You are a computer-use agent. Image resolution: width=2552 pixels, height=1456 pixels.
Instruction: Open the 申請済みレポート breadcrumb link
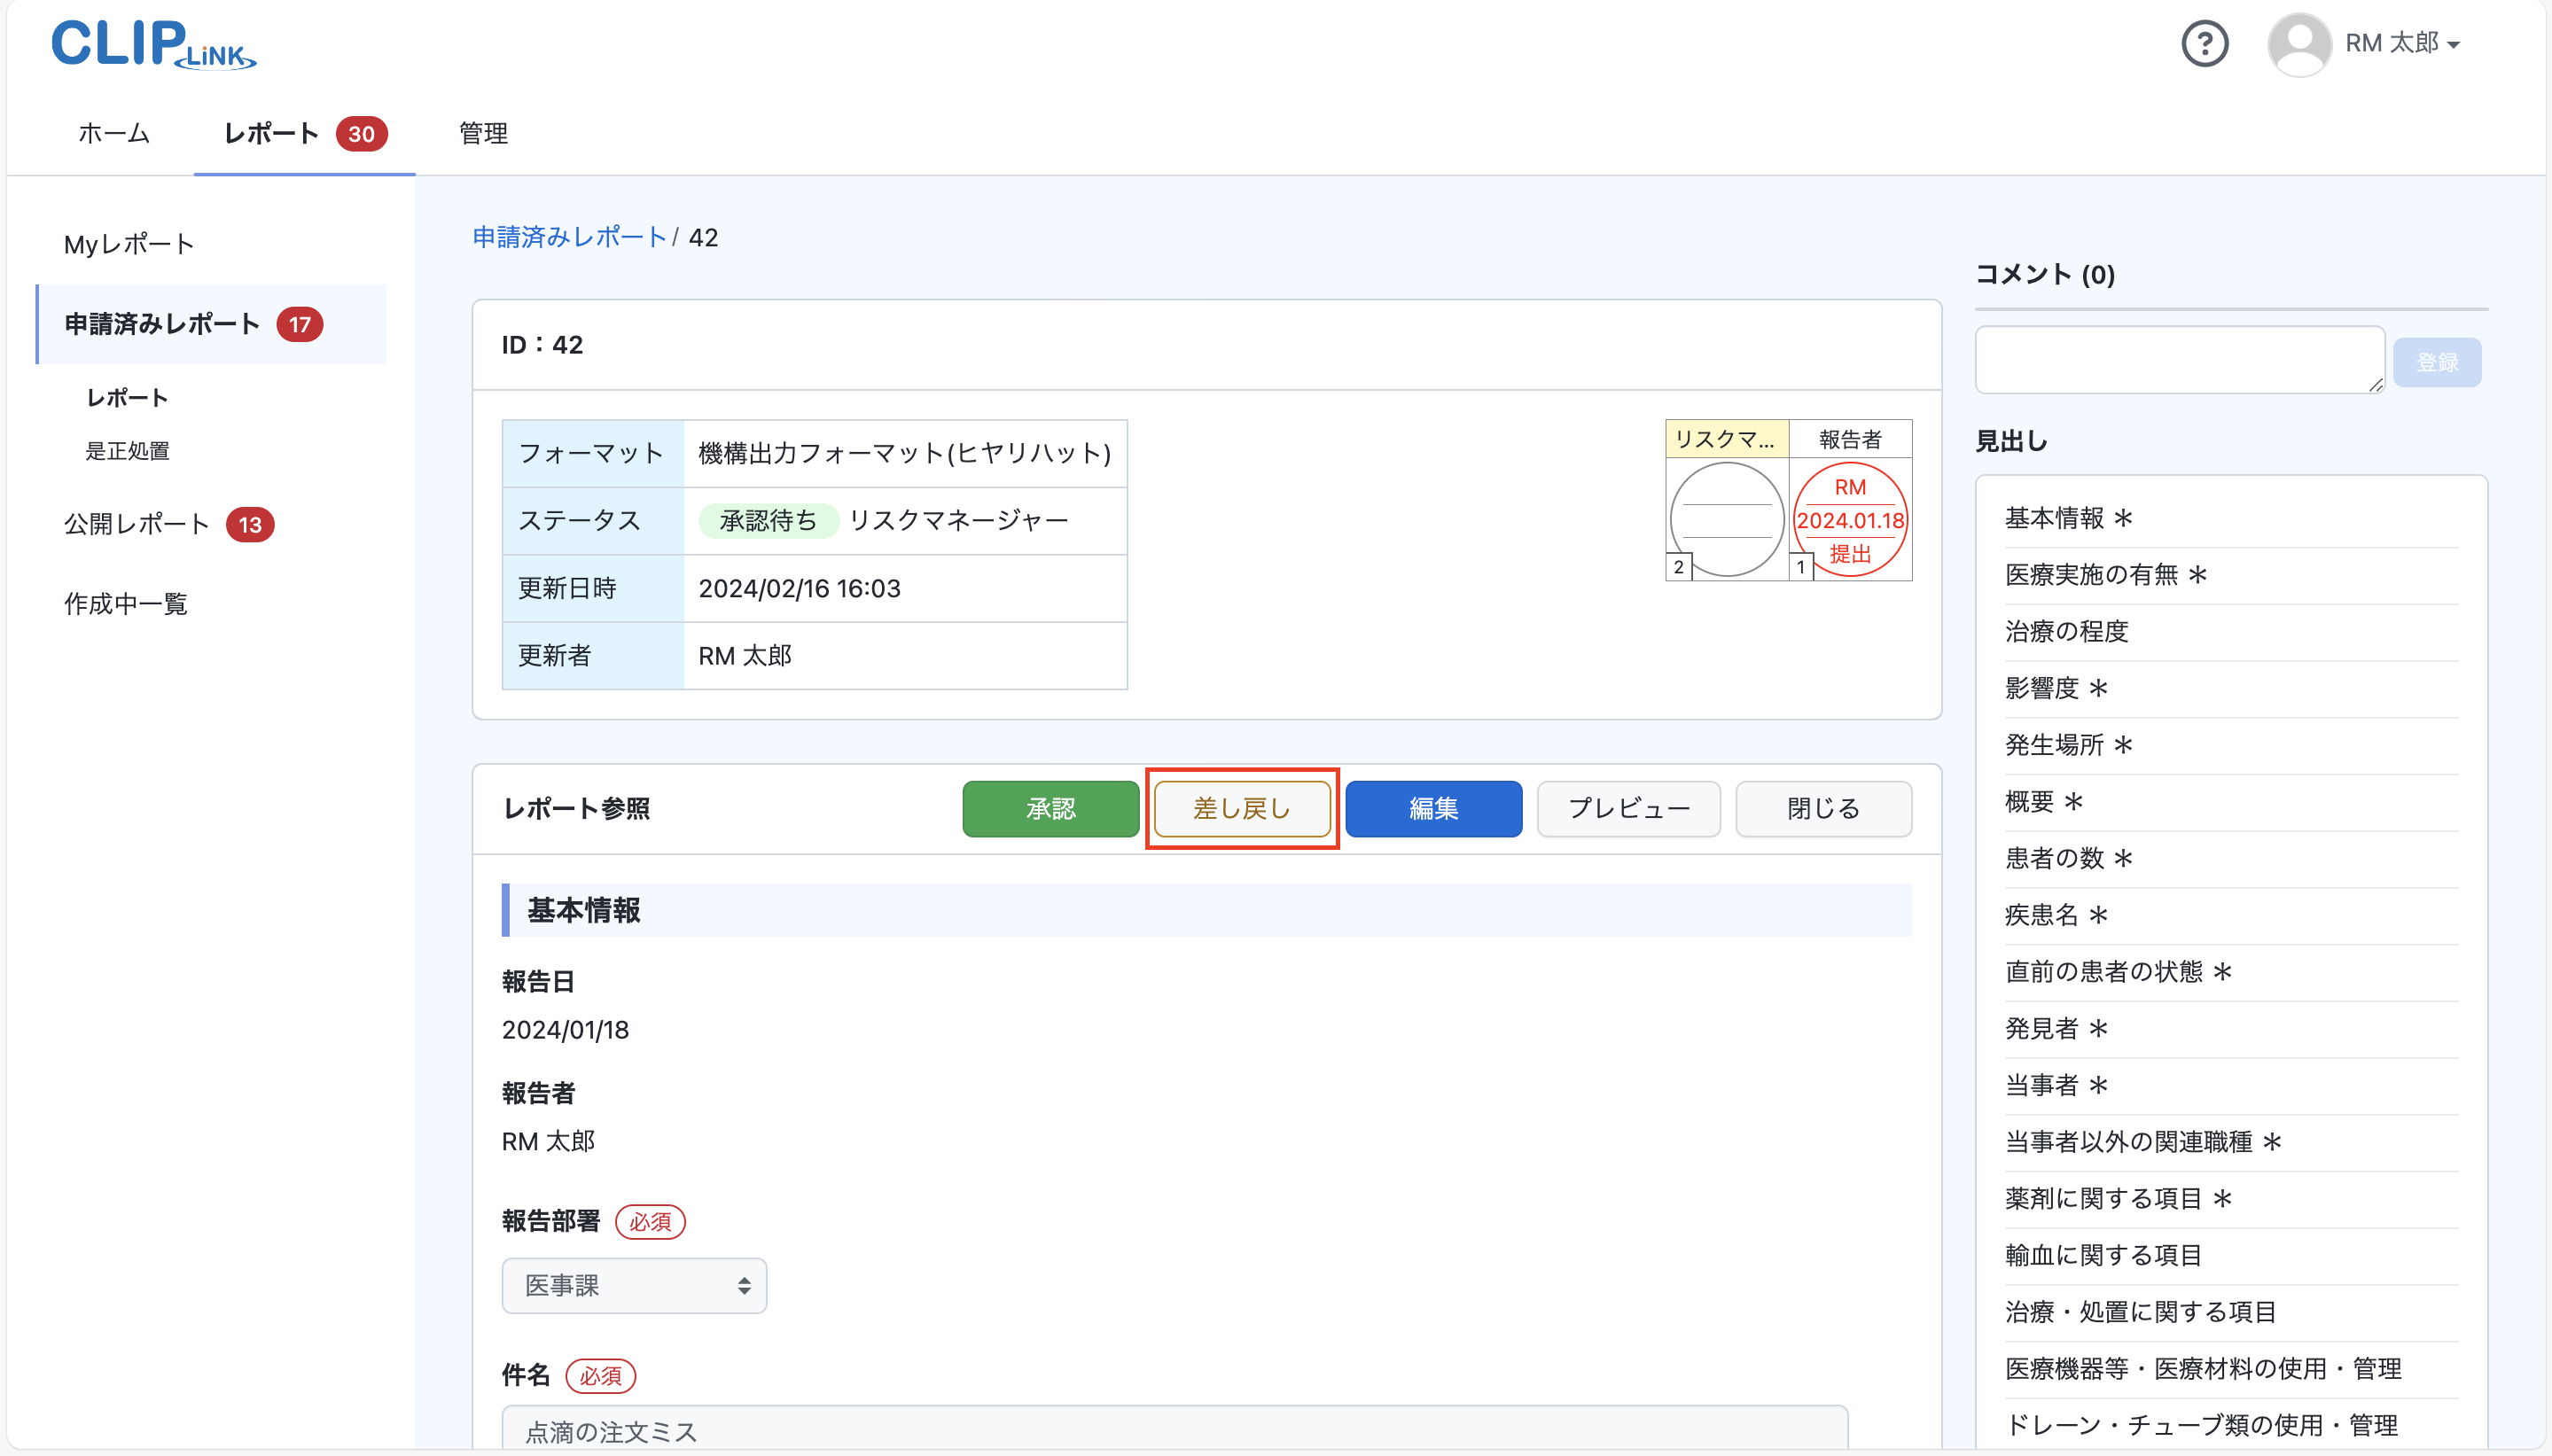point(568,237)
